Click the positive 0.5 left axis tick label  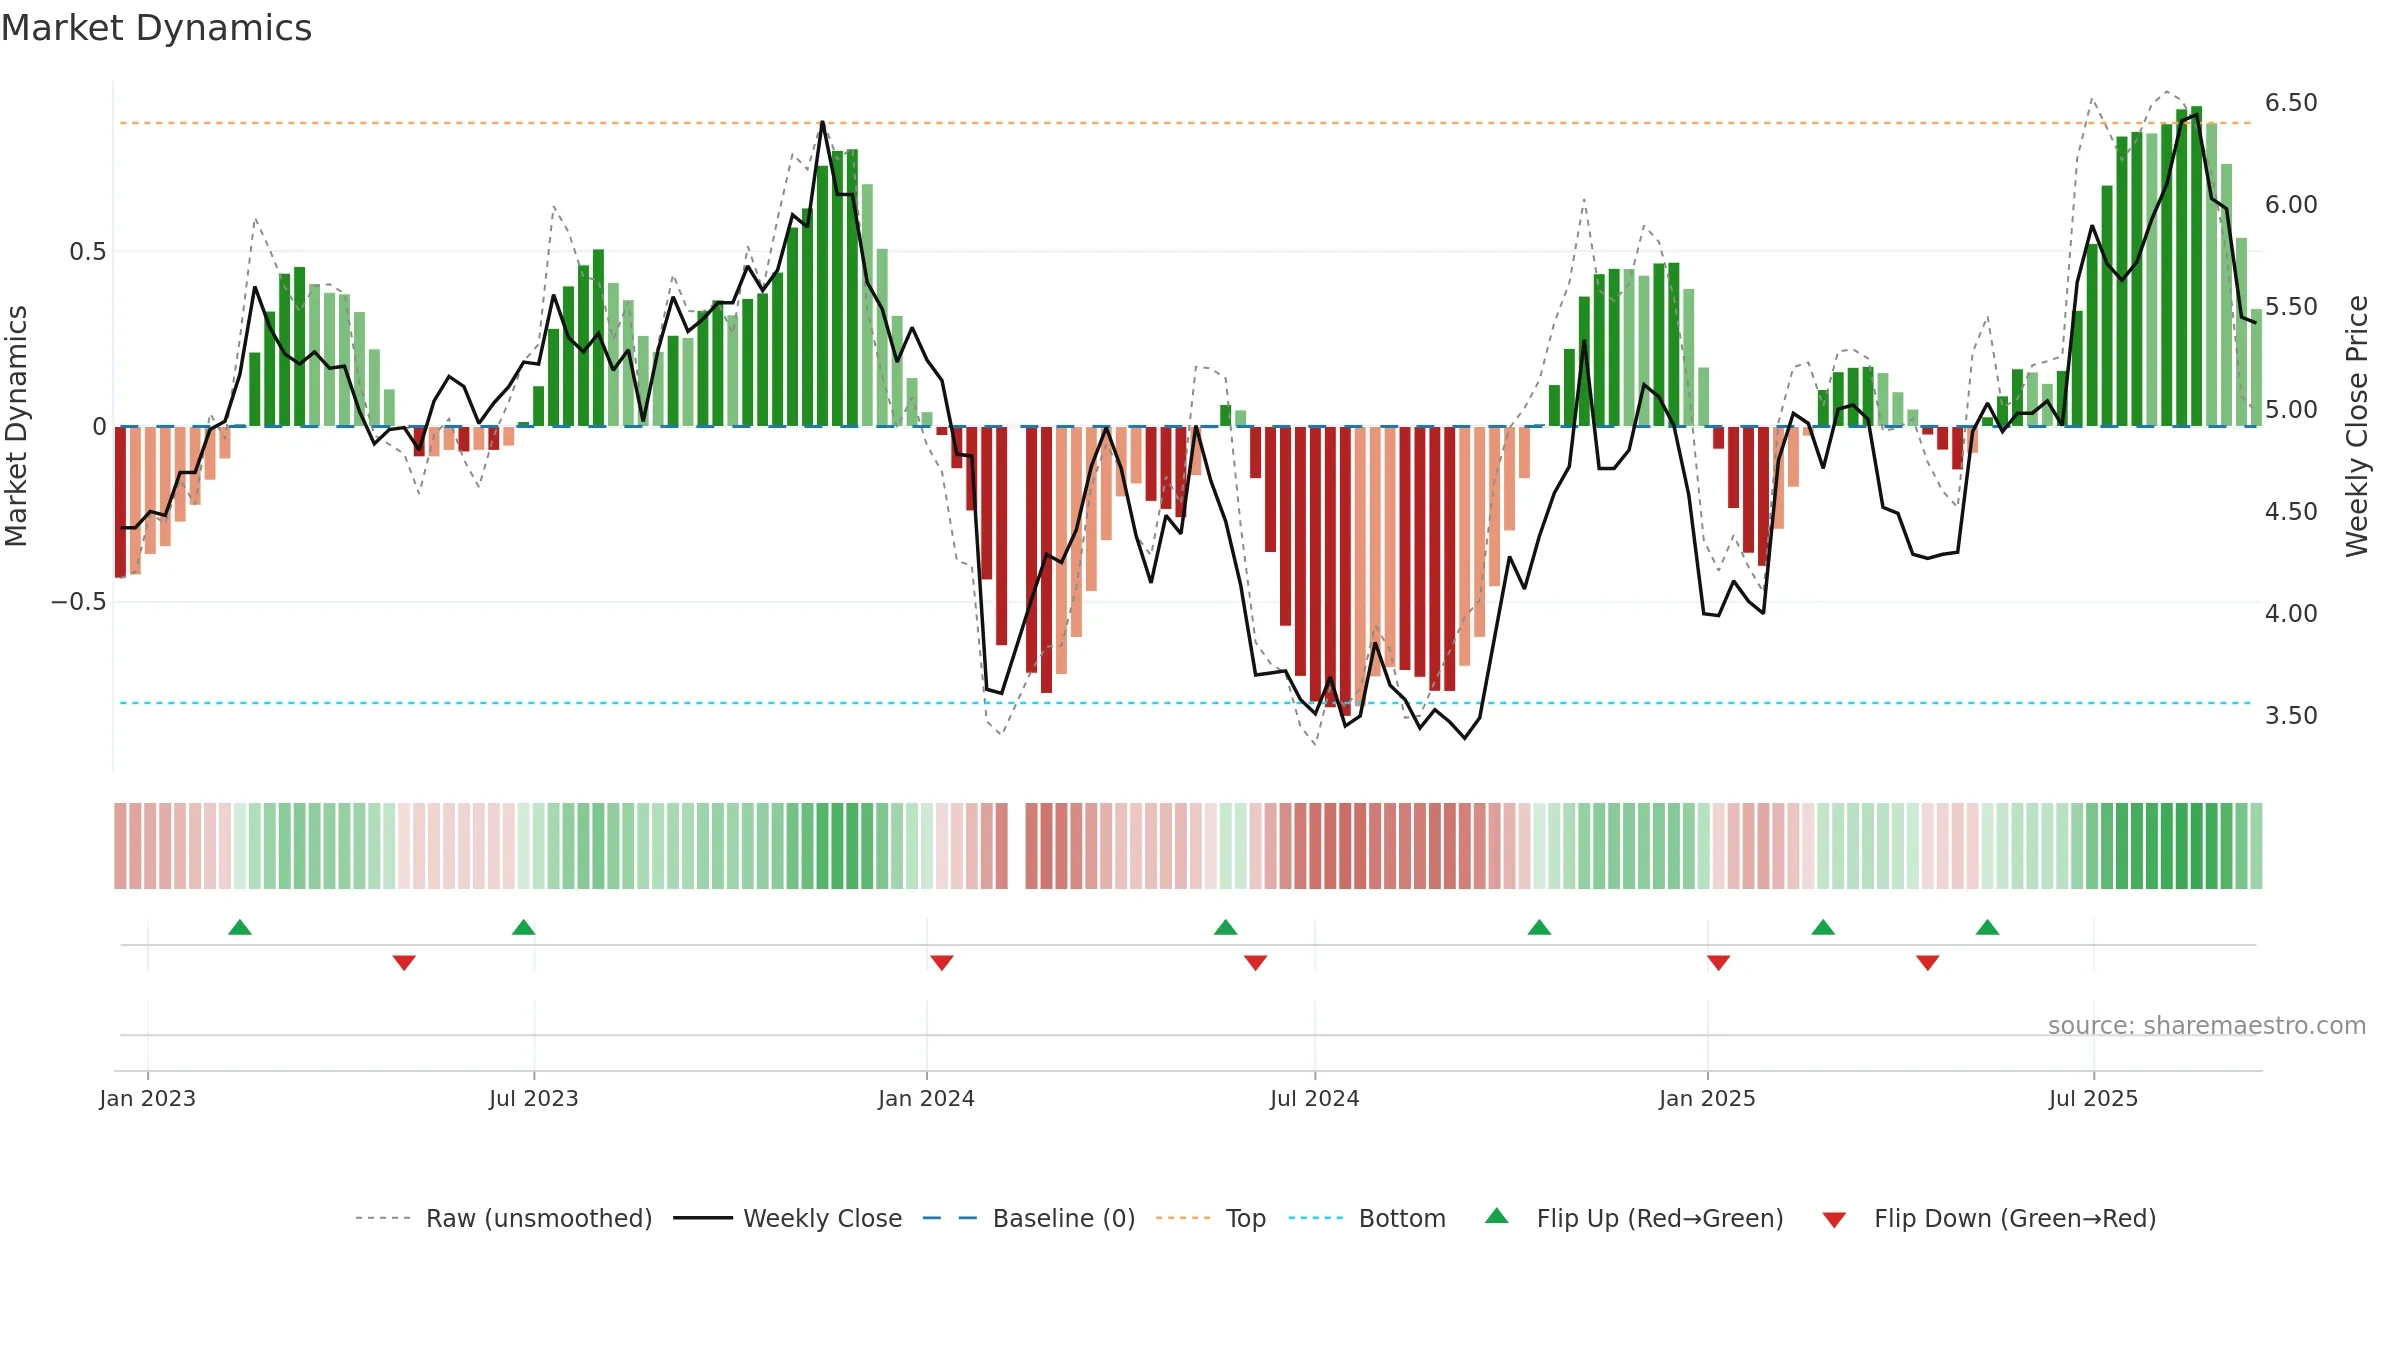(87, 252)
